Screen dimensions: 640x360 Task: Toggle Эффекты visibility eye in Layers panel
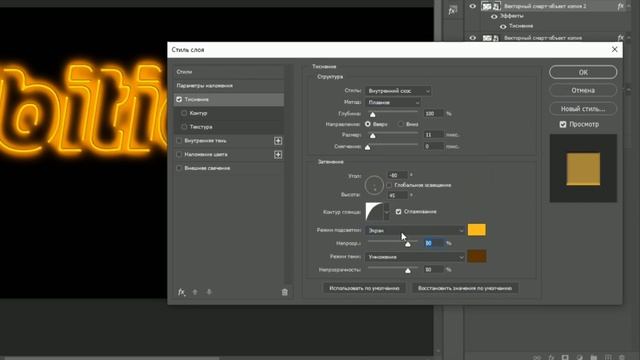point(494,16)
